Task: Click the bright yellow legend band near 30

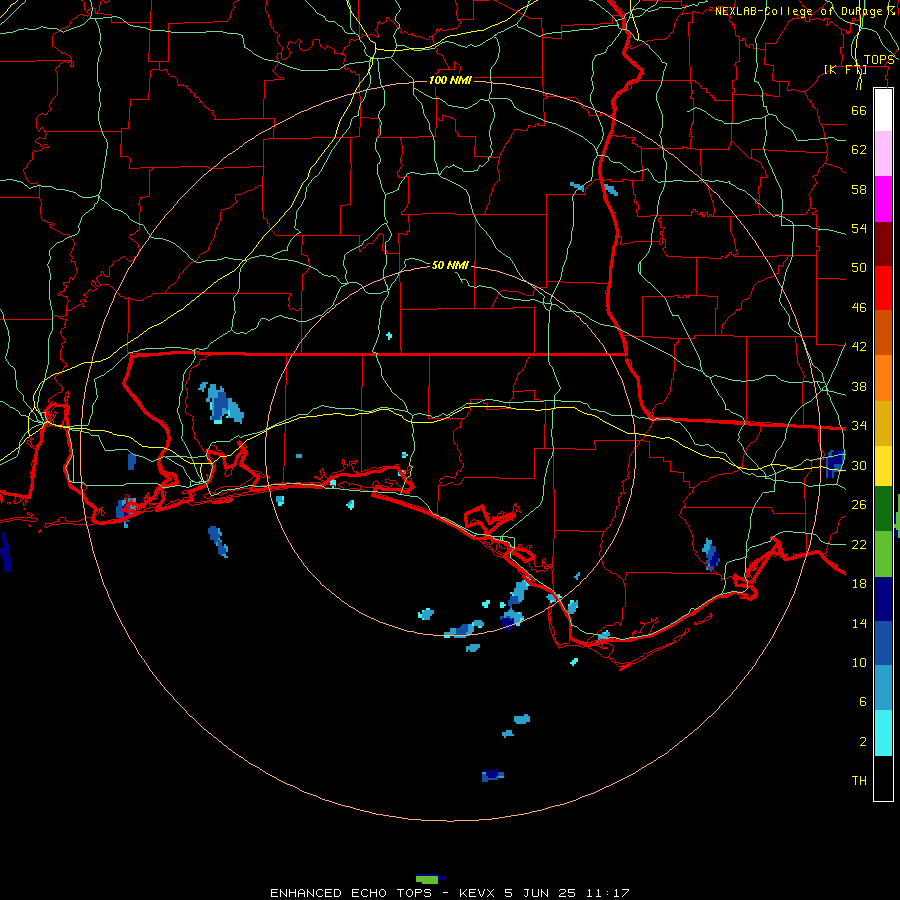Action: point(883,466)
